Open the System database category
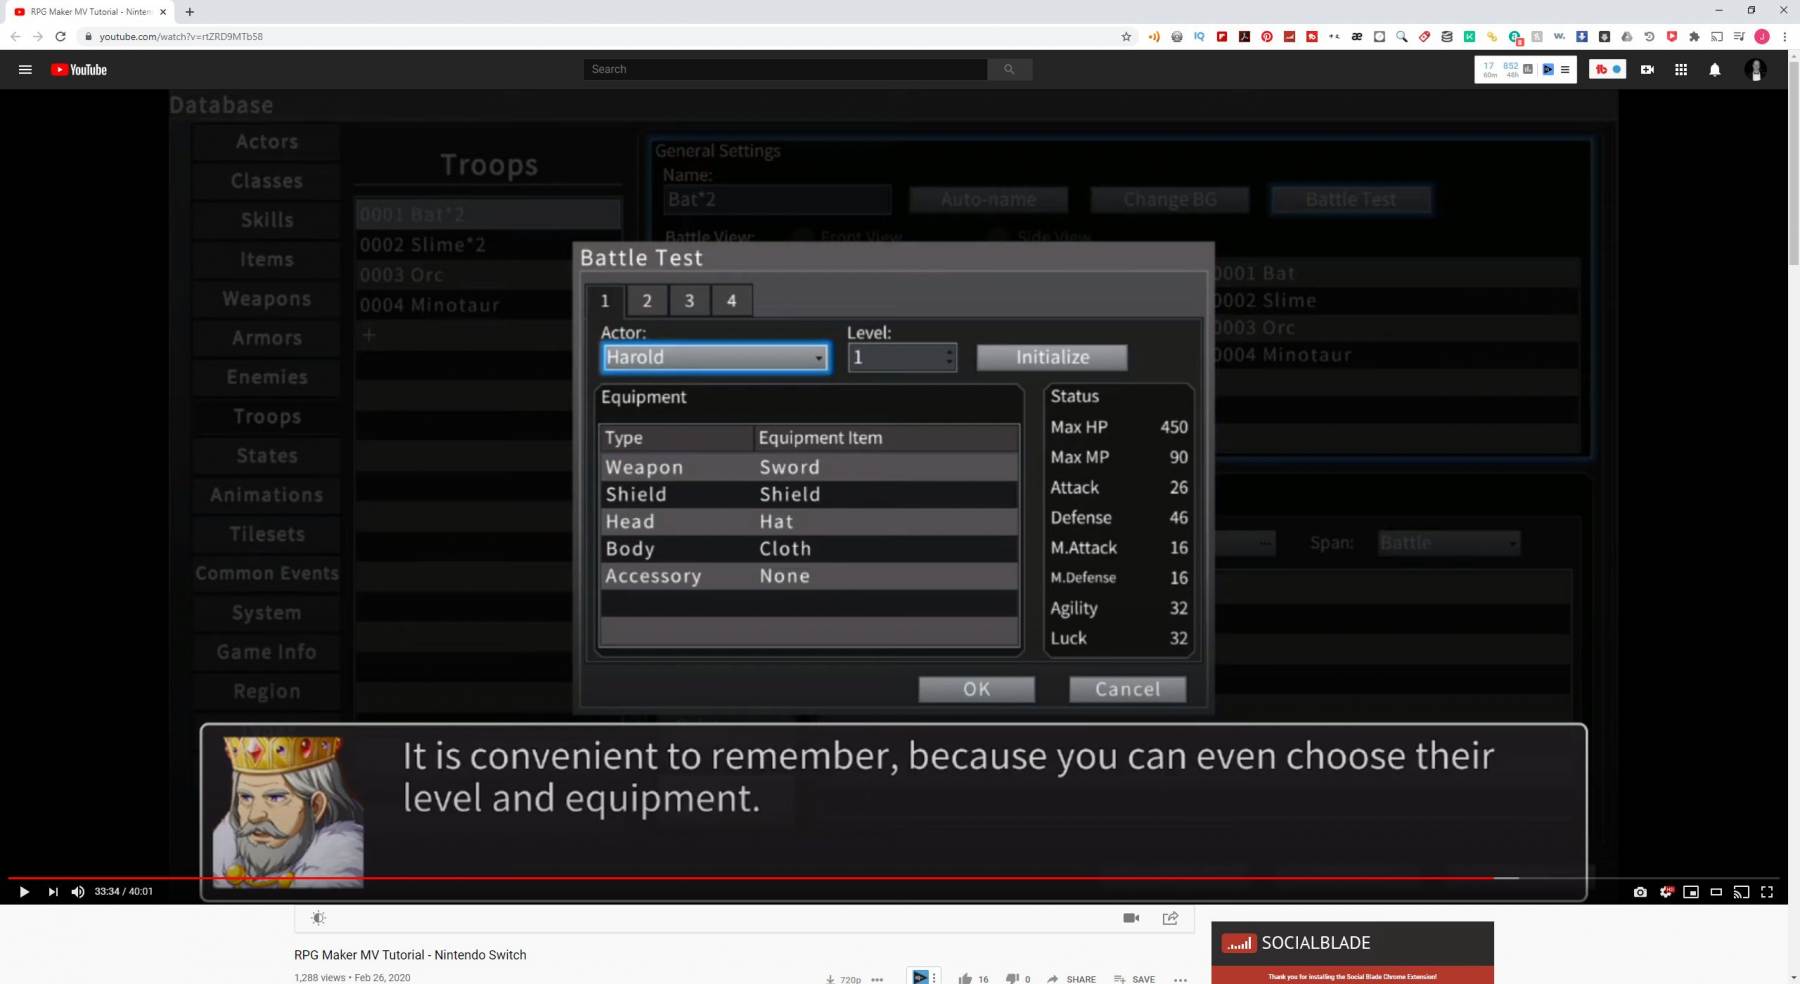The image size is (1800, 984). click(x=267, y=613)
